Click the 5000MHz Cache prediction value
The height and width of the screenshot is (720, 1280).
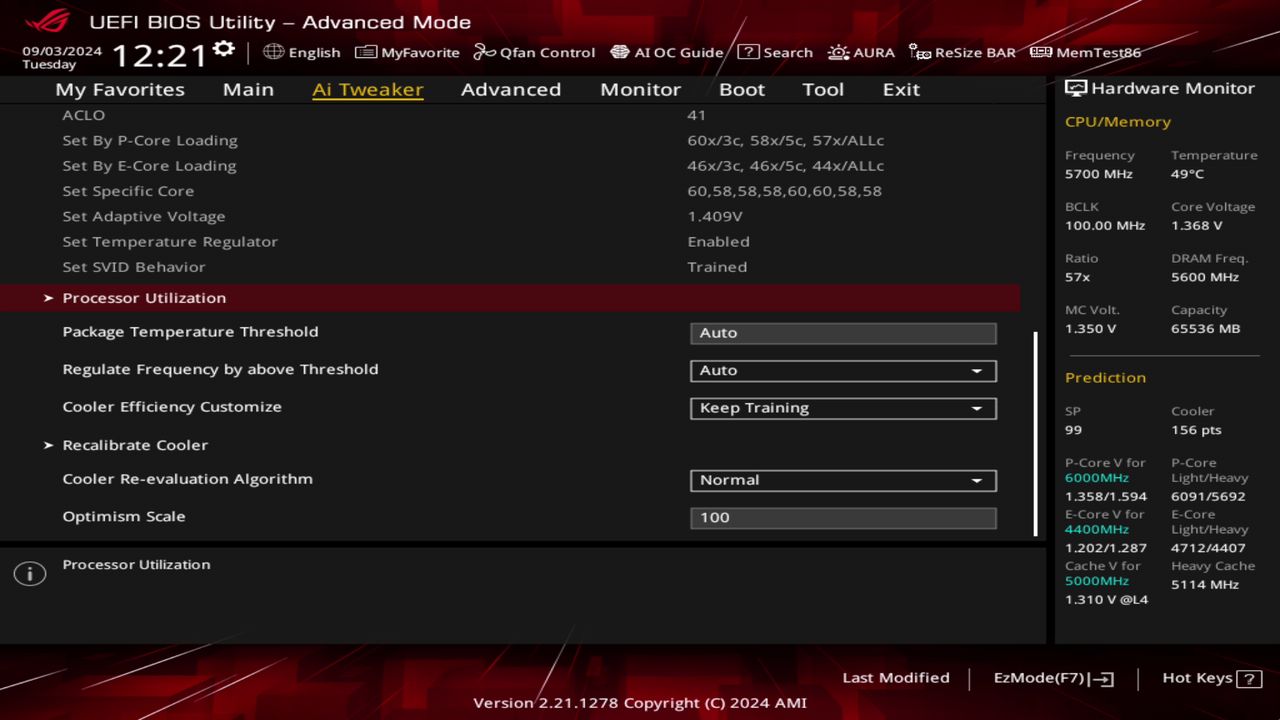point(1097,581)
